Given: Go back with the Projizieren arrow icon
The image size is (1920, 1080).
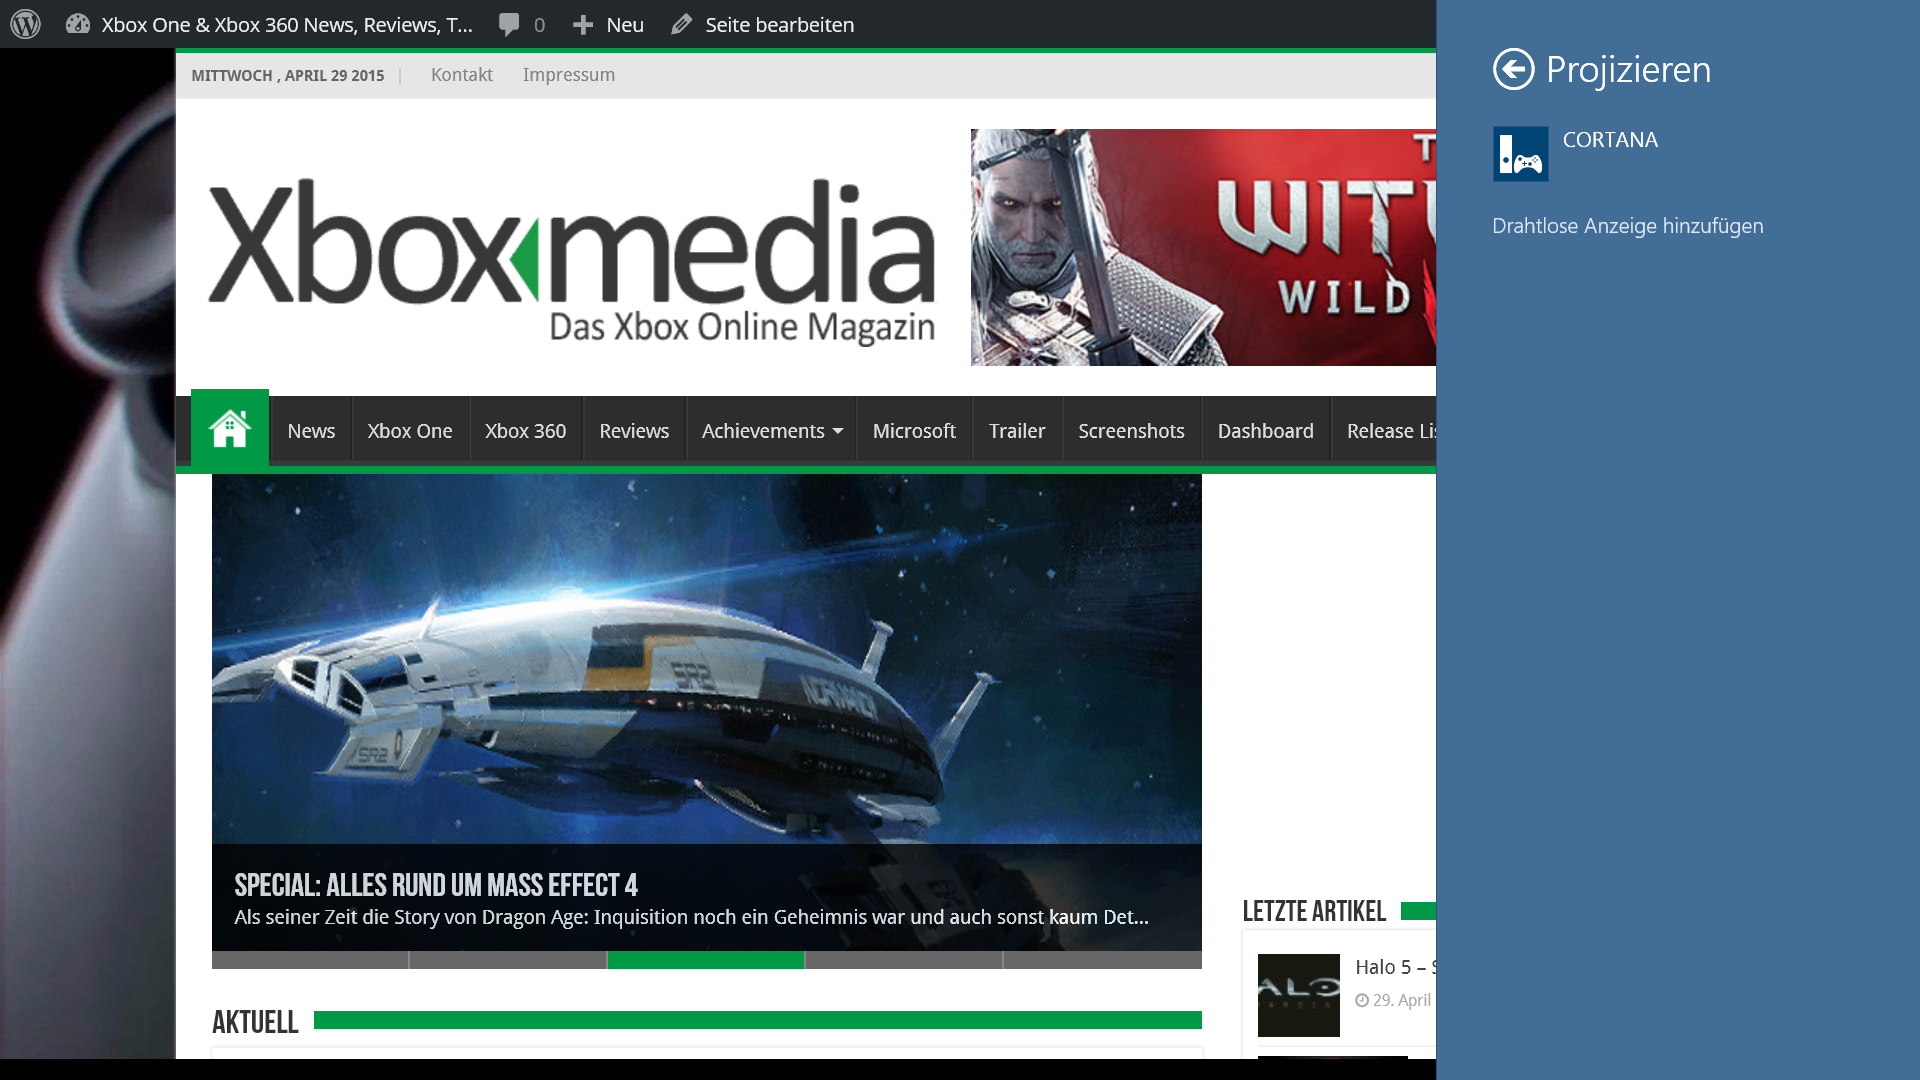Looking at the screenshot, I should click(x=1514, y=69).
